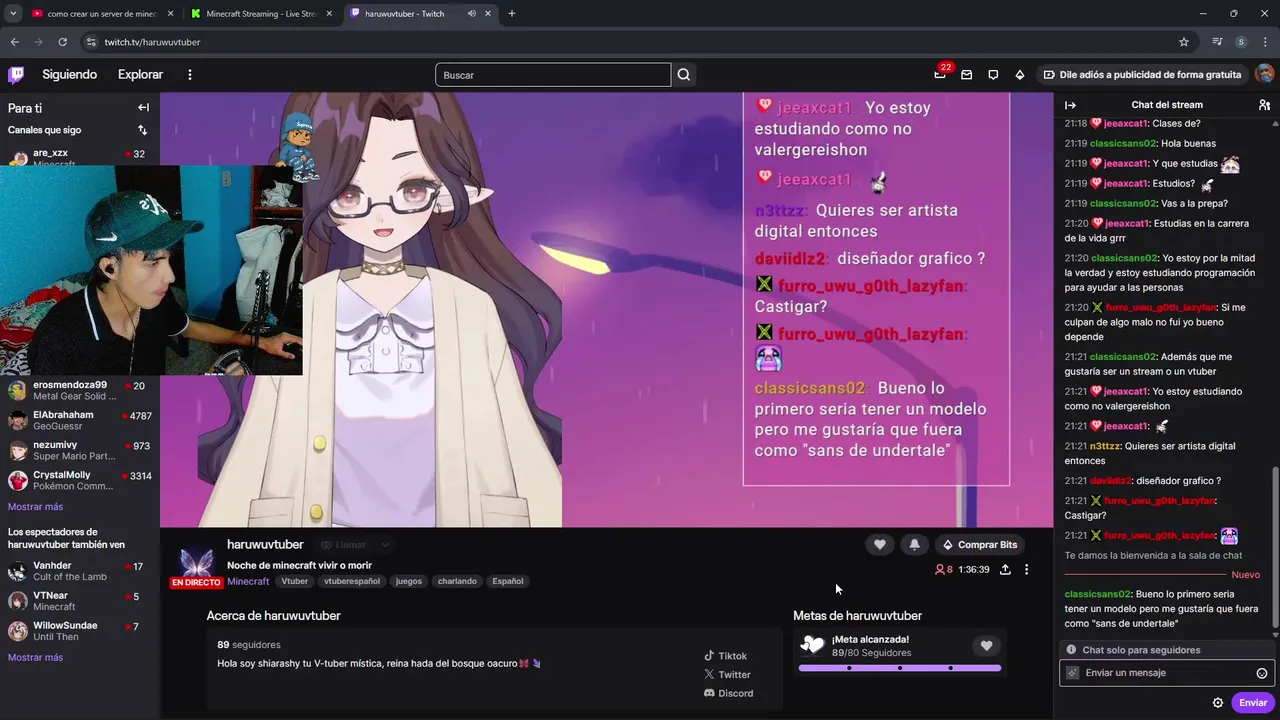
Task: Expand recommended channels Mostrar más link
Action: point(35,657)
